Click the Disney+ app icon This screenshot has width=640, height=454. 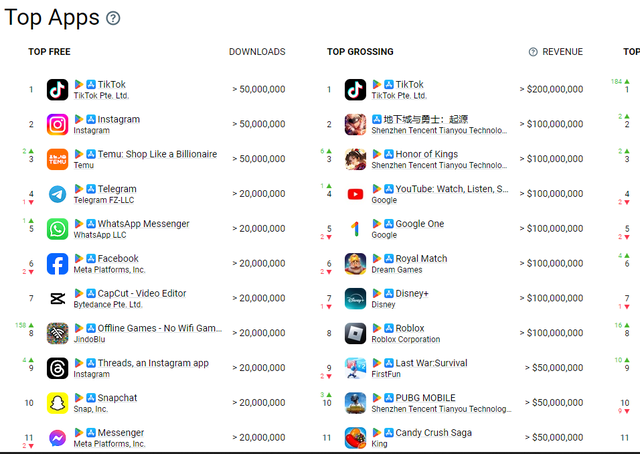(x=355, y=298)
